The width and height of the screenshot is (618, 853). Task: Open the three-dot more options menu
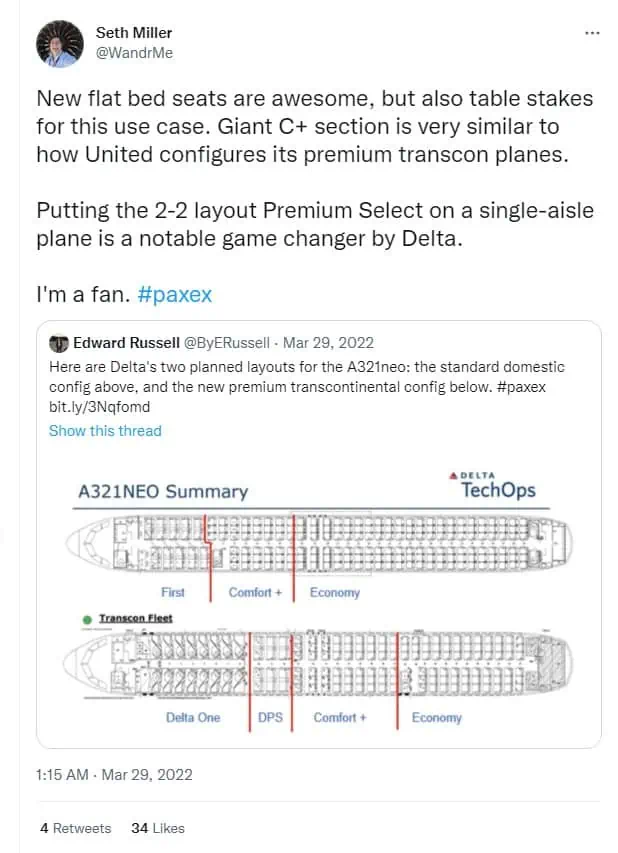click(x=592, y=33)
